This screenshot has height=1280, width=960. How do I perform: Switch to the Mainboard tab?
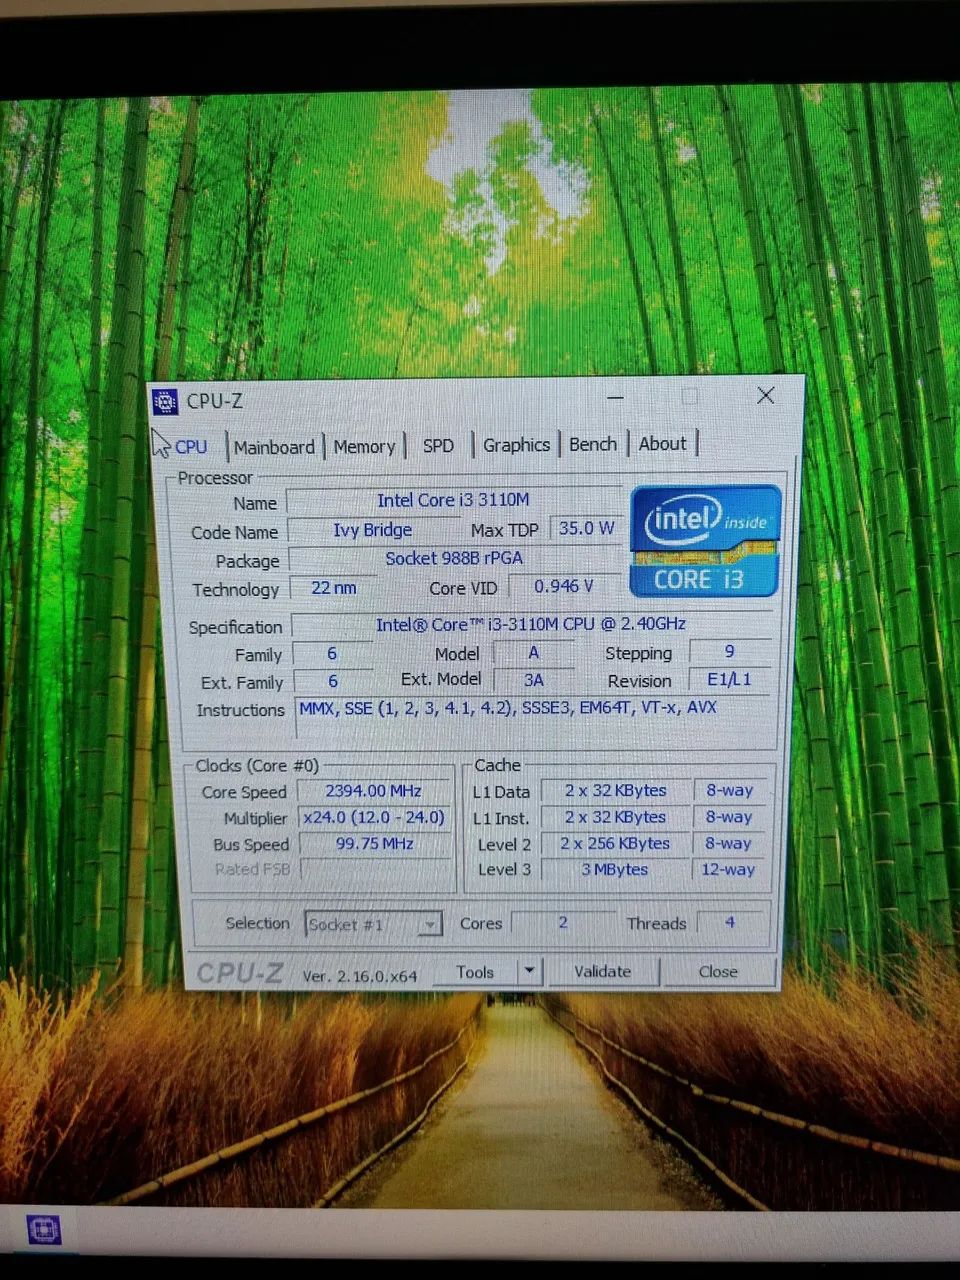click(x=274, y=447)
